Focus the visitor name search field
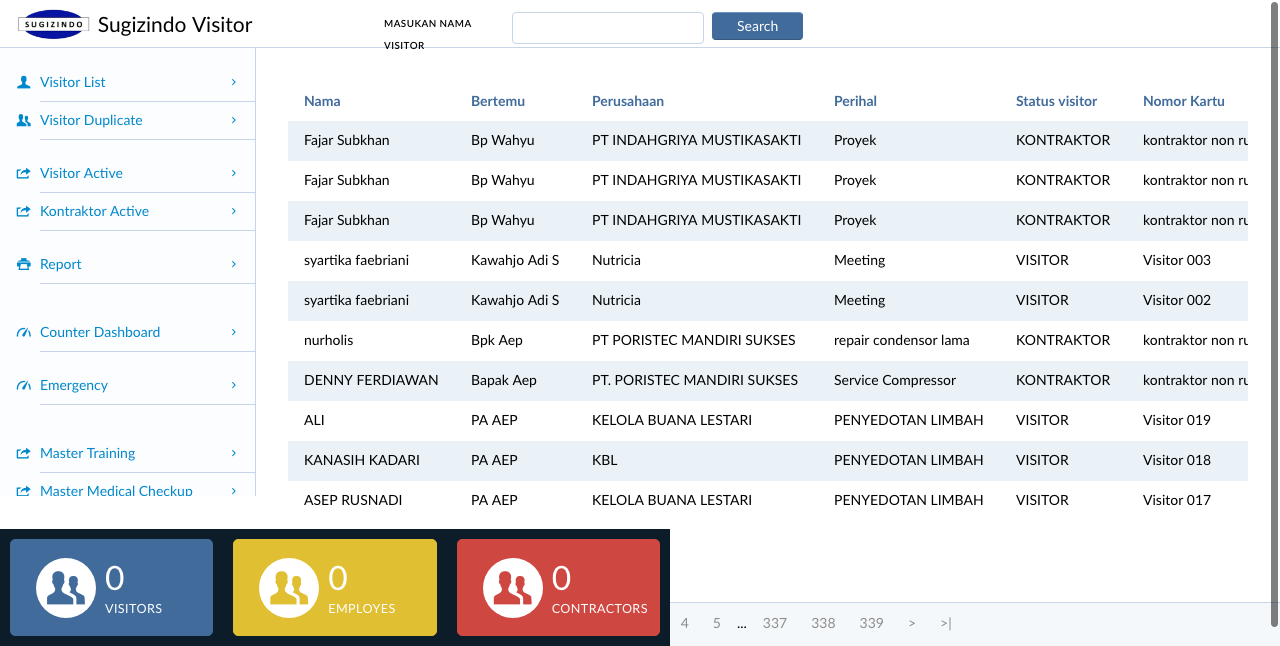The height and width of the screenshot is (646, 1280). pos(608,28)
